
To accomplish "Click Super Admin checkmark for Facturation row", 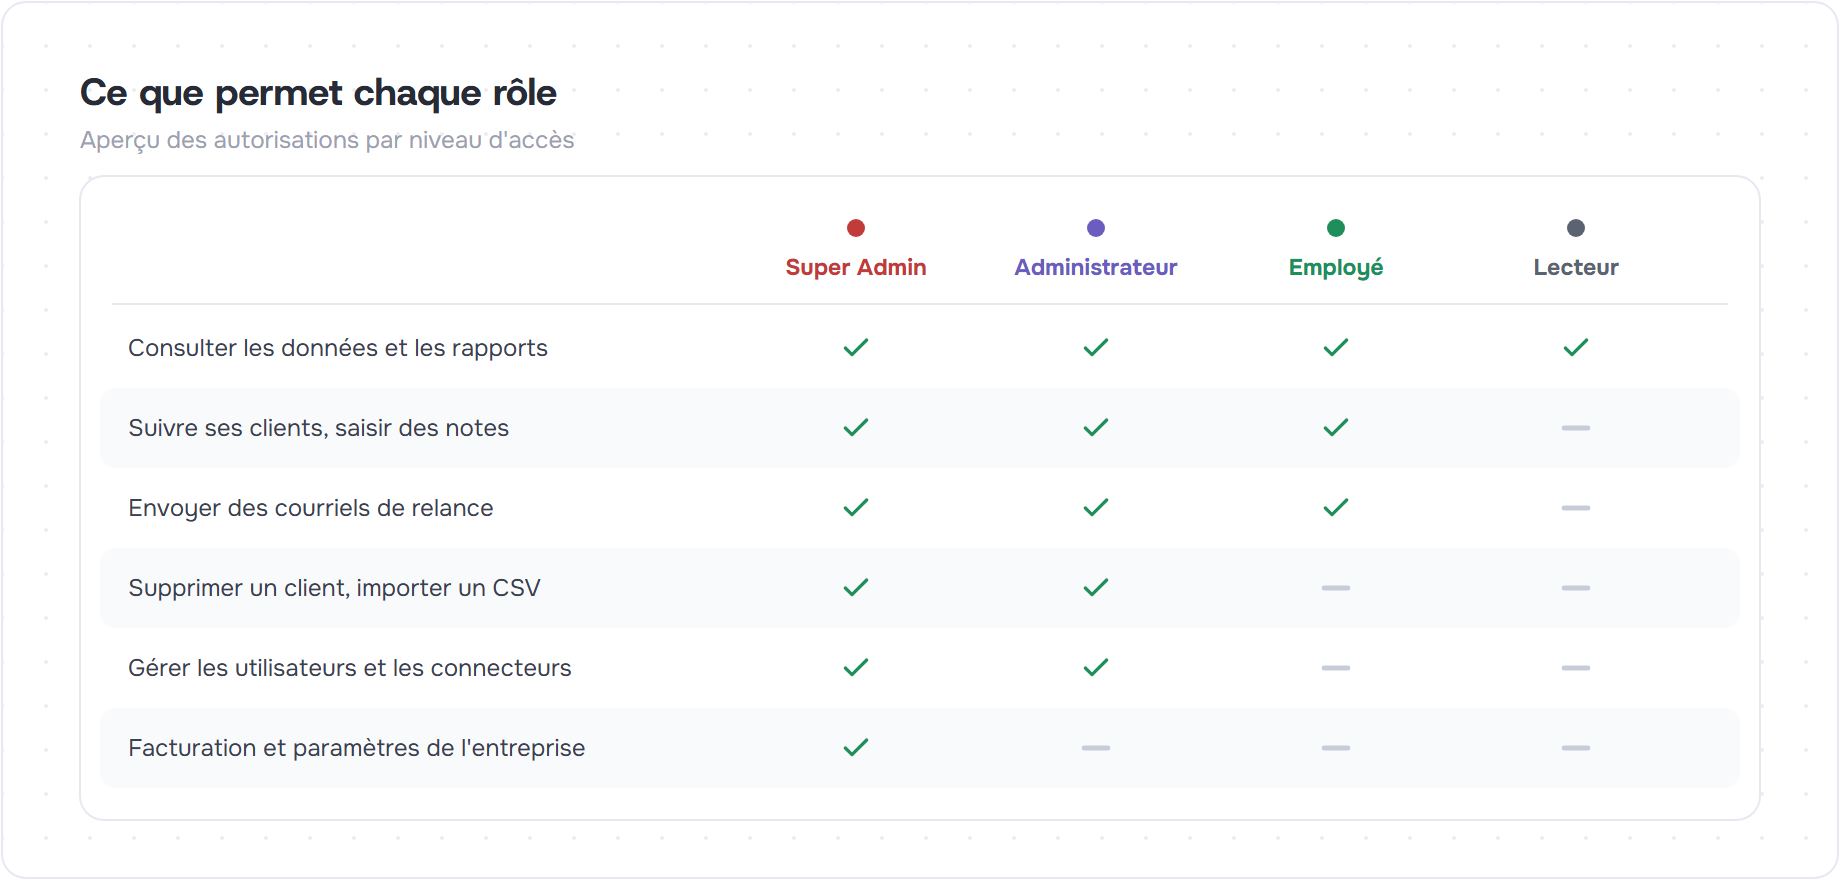I will pos(856,748).
